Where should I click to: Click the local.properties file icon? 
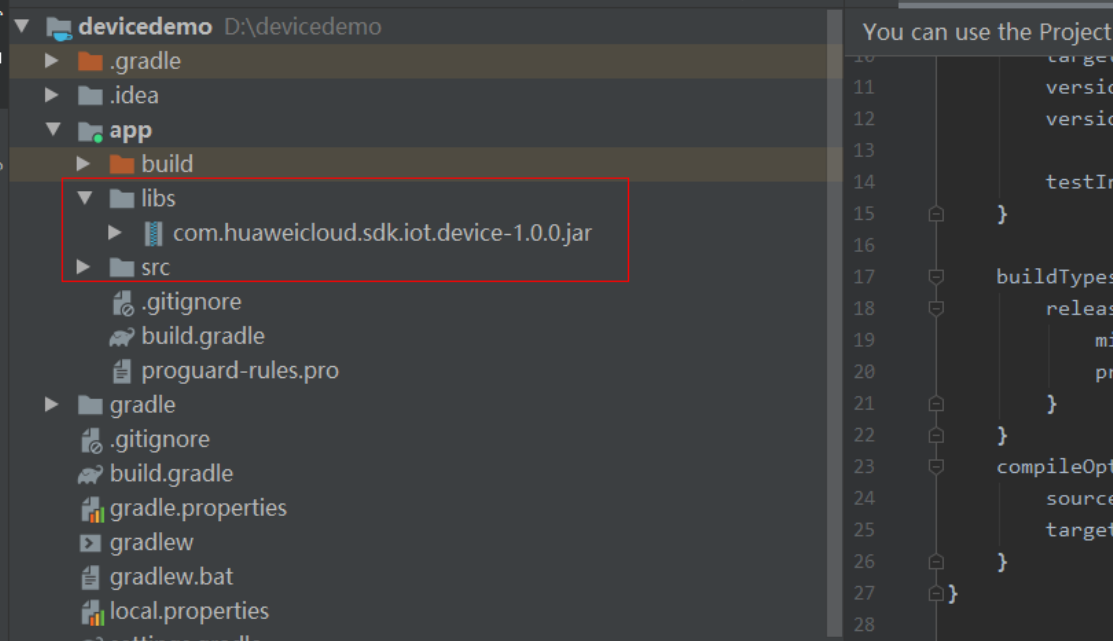click(x=92, y=611)
